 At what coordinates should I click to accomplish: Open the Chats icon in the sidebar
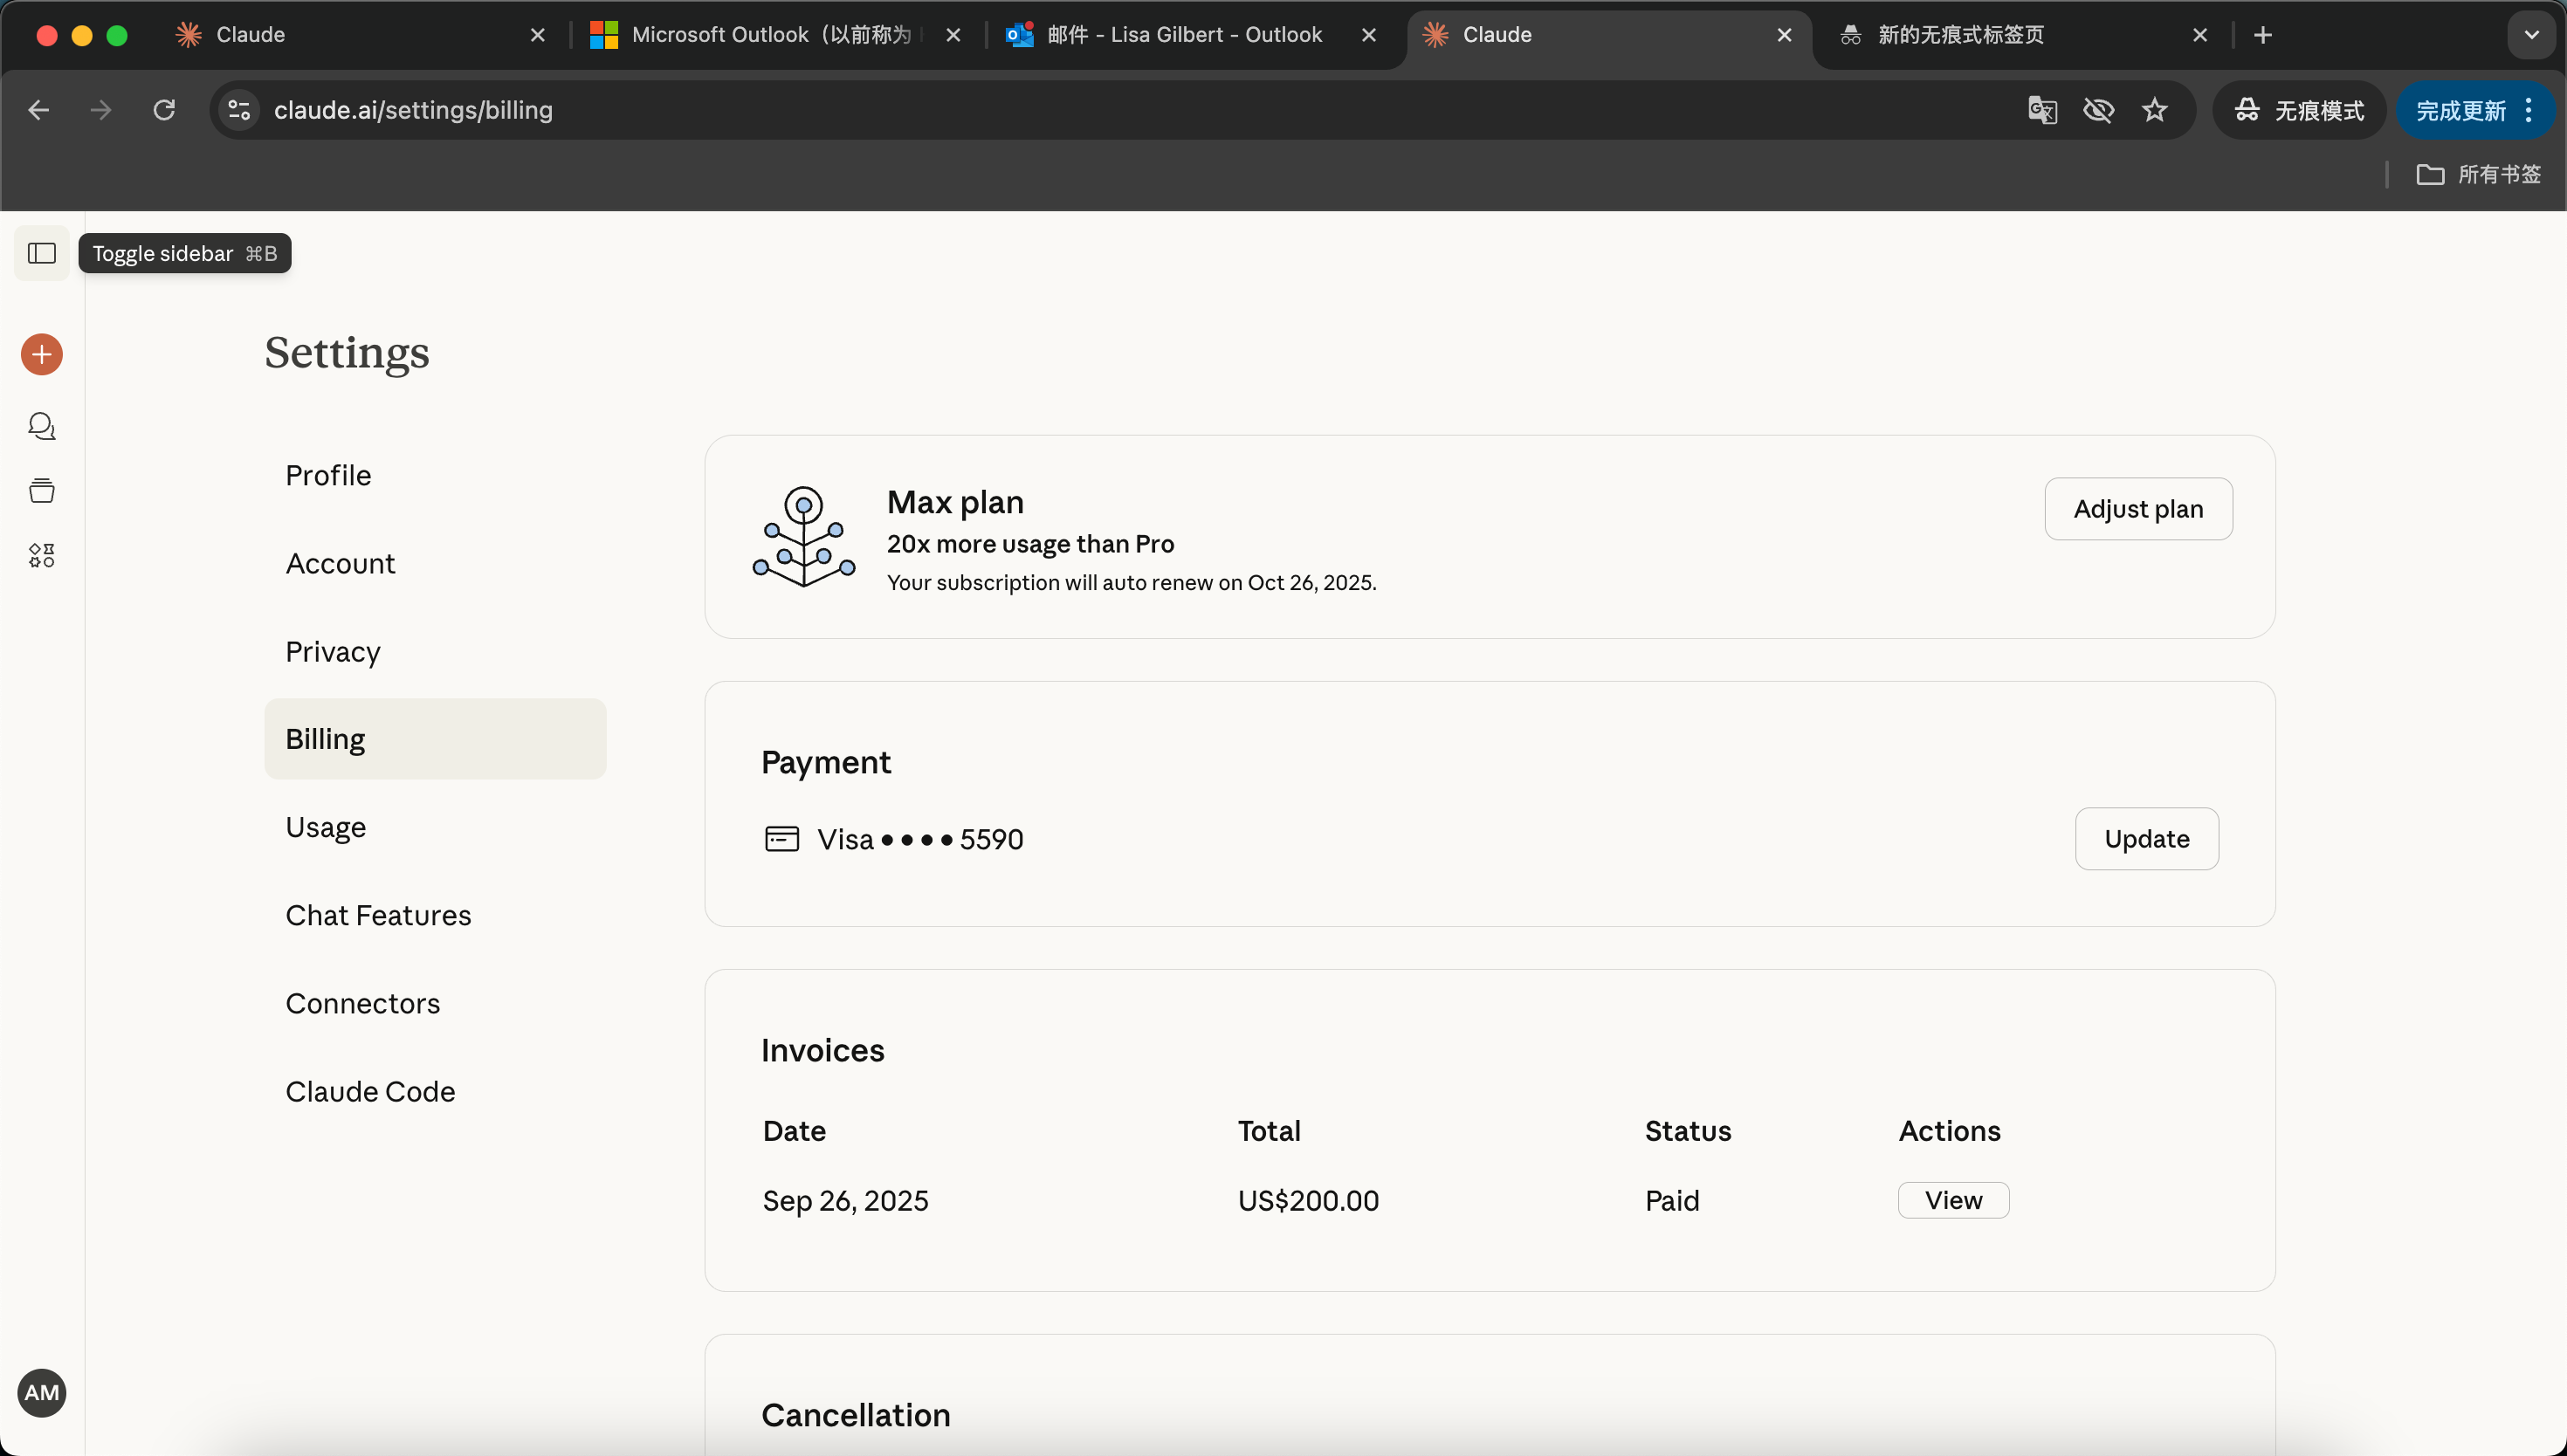tap(41, 426)
